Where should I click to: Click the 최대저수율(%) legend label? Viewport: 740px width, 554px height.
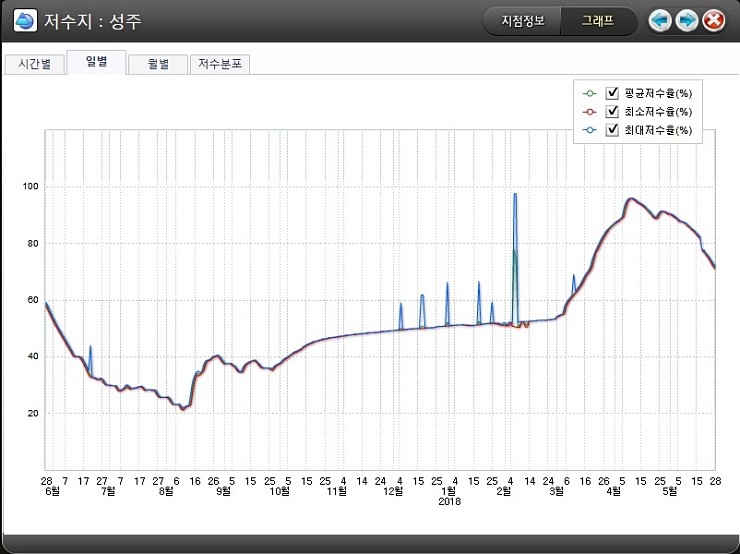tap(658, 130)
